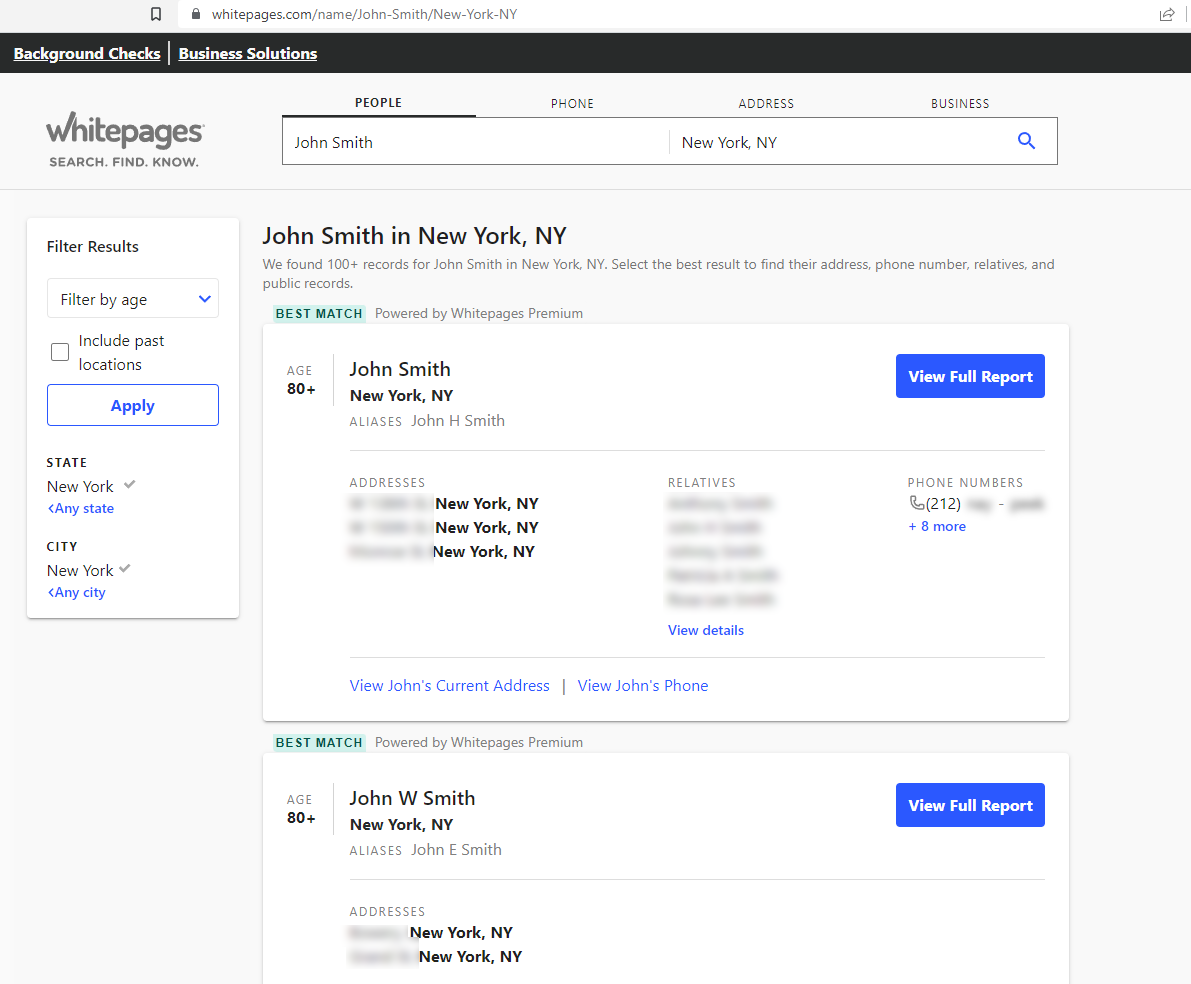Click the first BEST MATCH badge
The width and height of the screenshot is (1191, 984).
319,313
